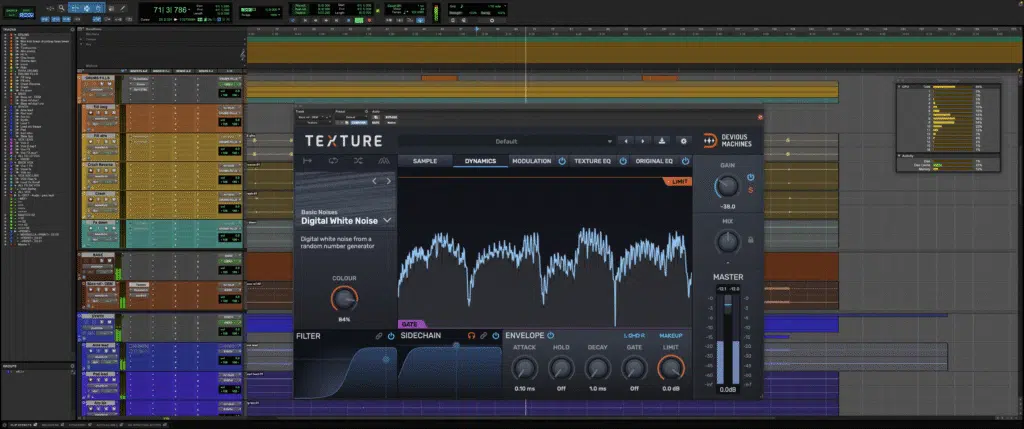The image size is (1024, 429).
Task: Toggle Sidechain power button
Action: 496,336
